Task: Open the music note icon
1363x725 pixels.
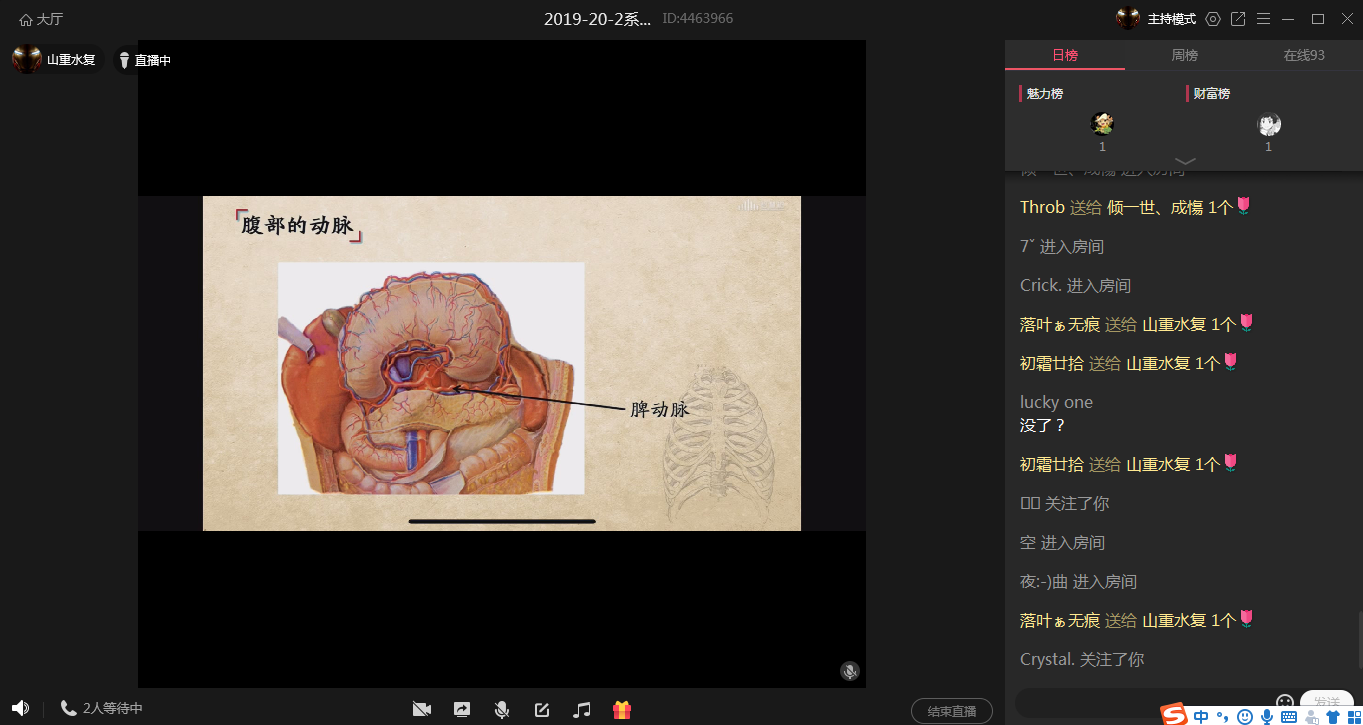Action: [582, 709]
